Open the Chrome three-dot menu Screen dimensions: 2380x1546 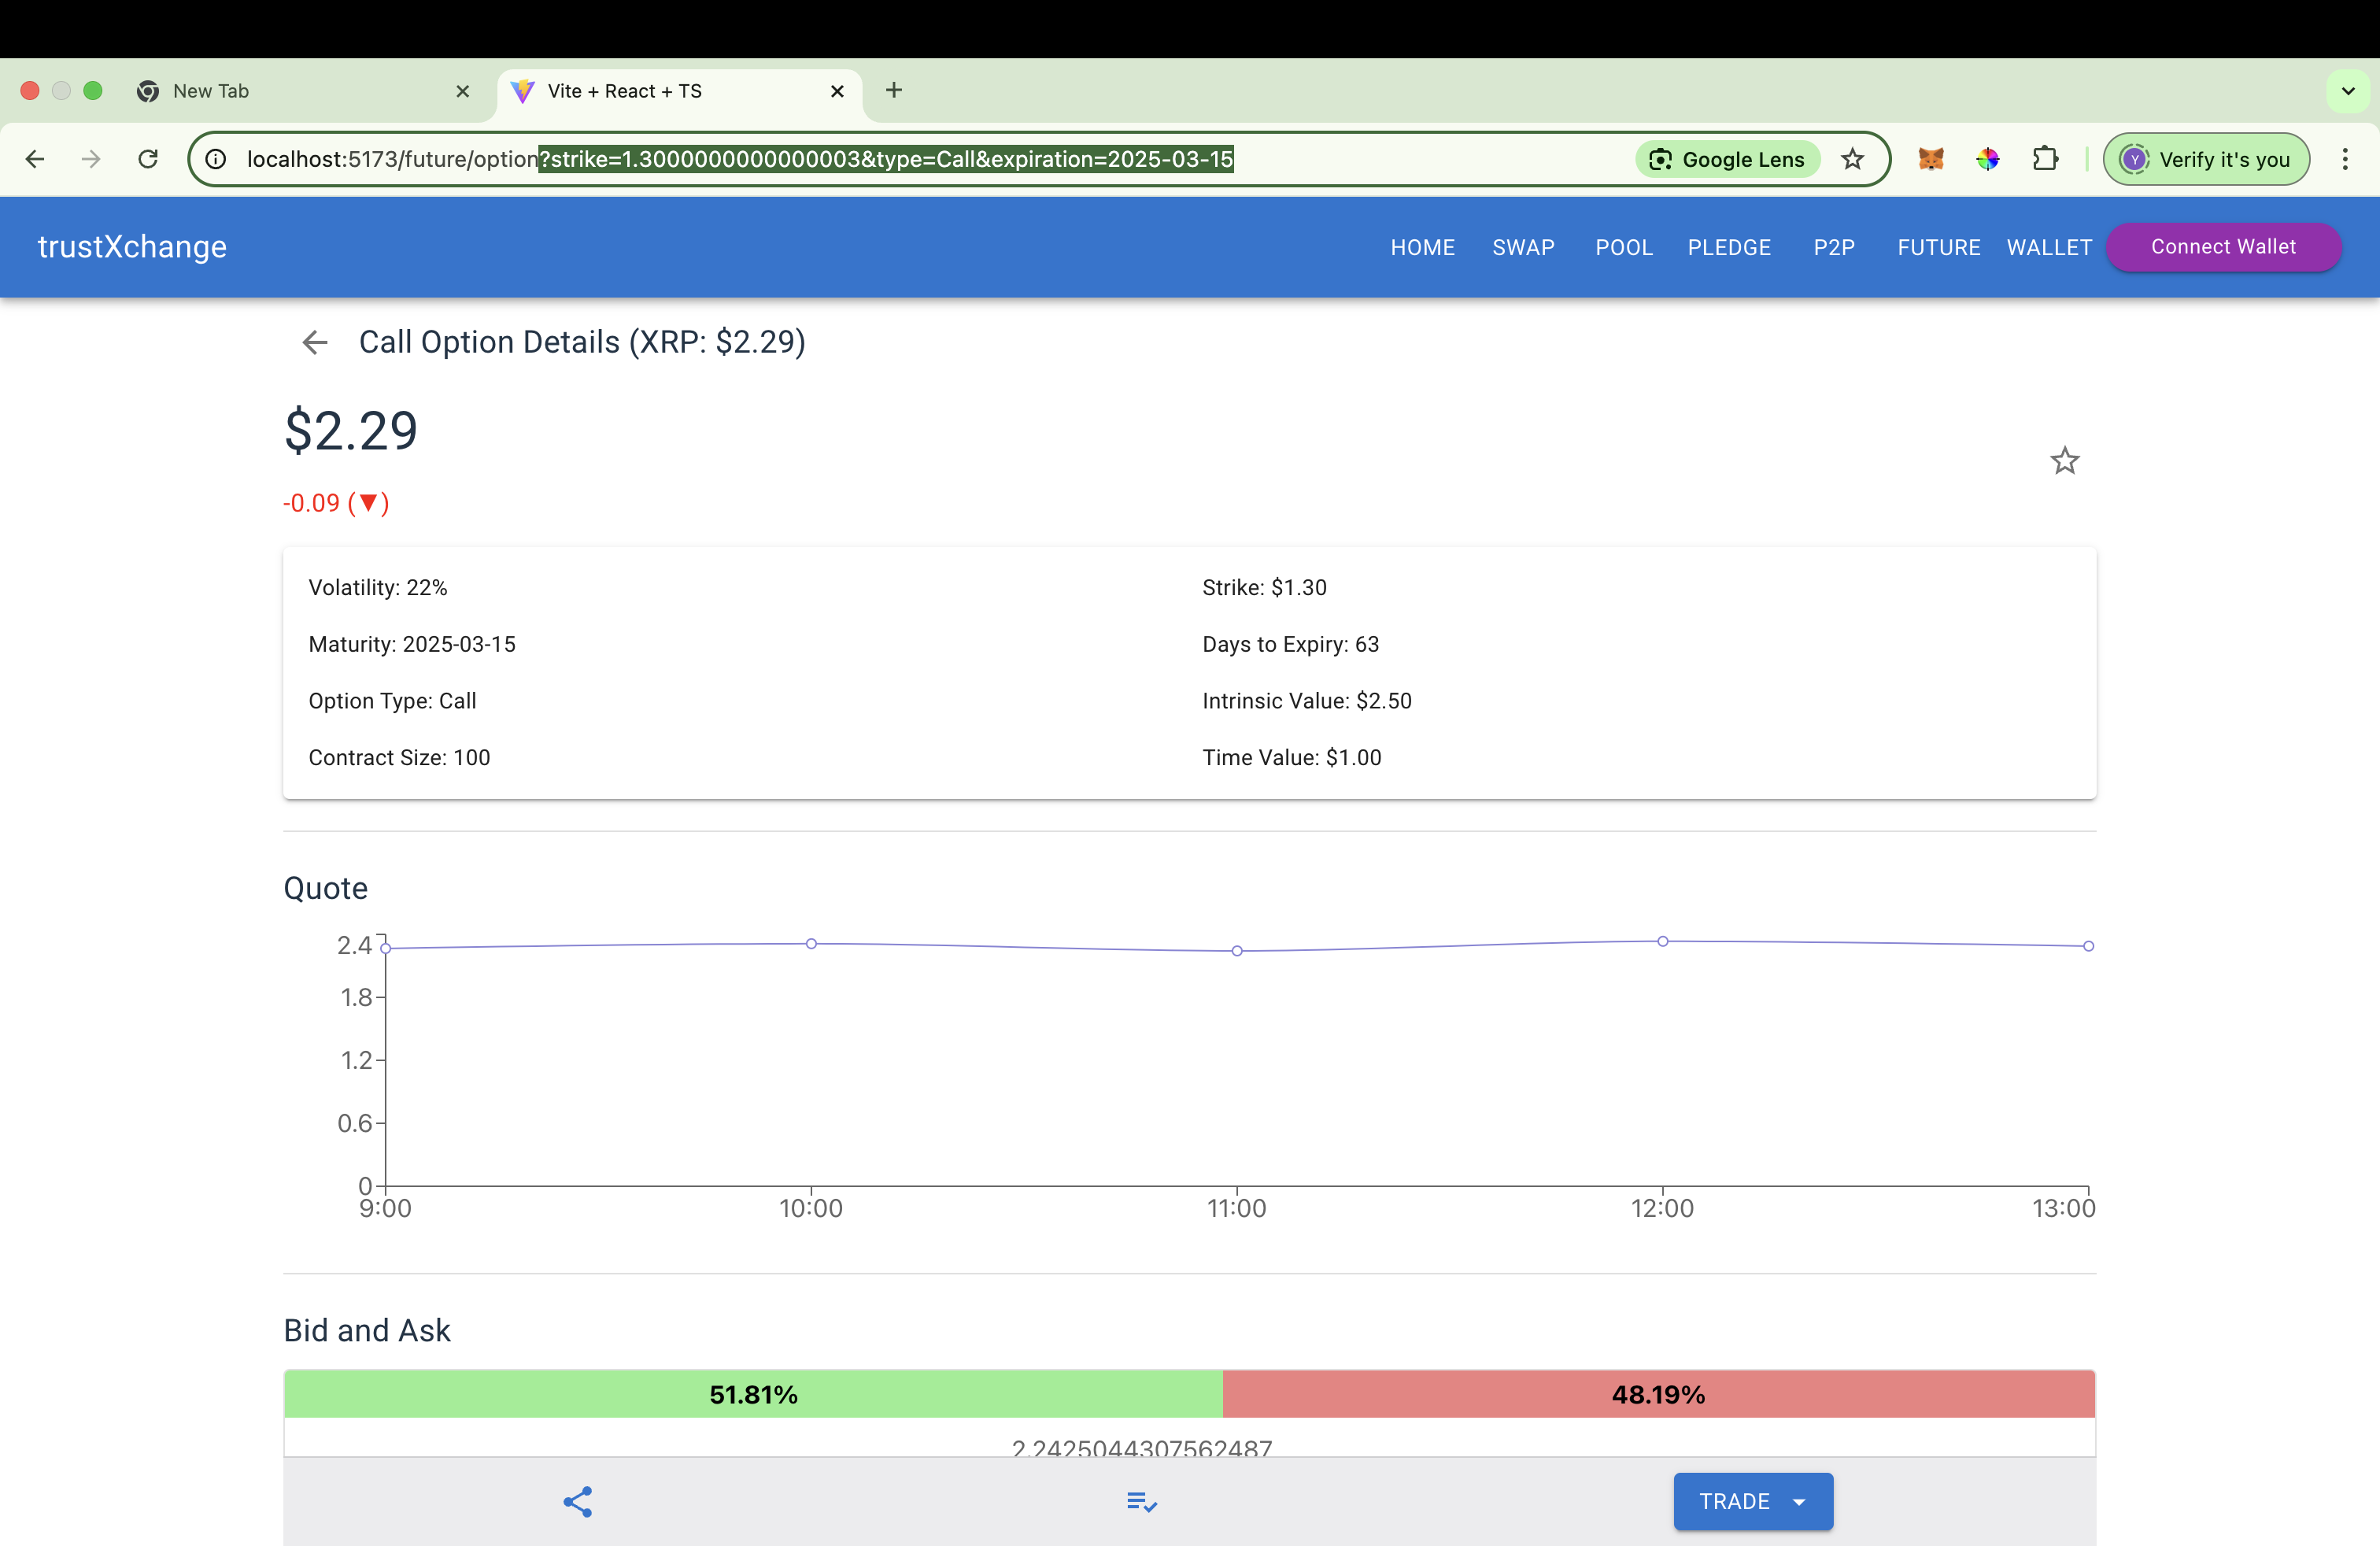coord(2344,159)
